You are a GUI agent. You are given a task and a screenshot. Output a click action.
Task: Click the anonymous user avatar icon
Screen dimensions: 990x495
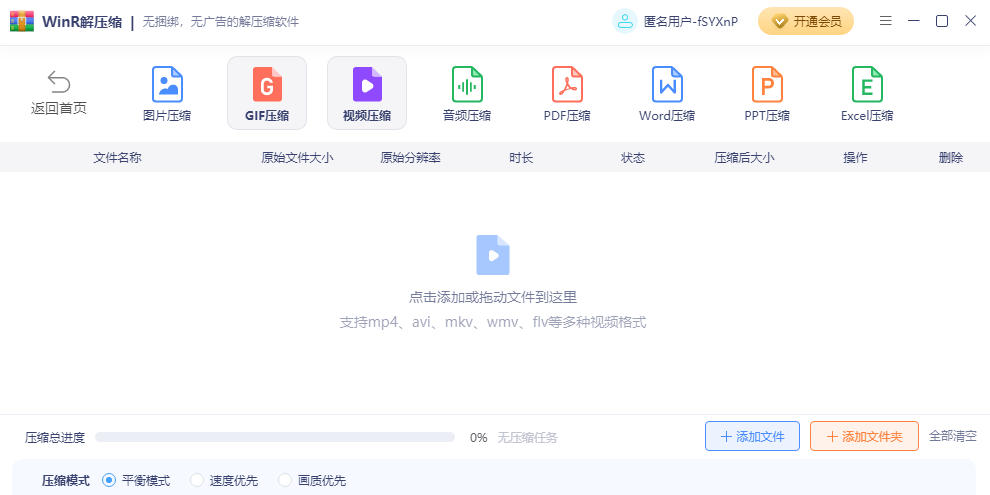[625, 21]
